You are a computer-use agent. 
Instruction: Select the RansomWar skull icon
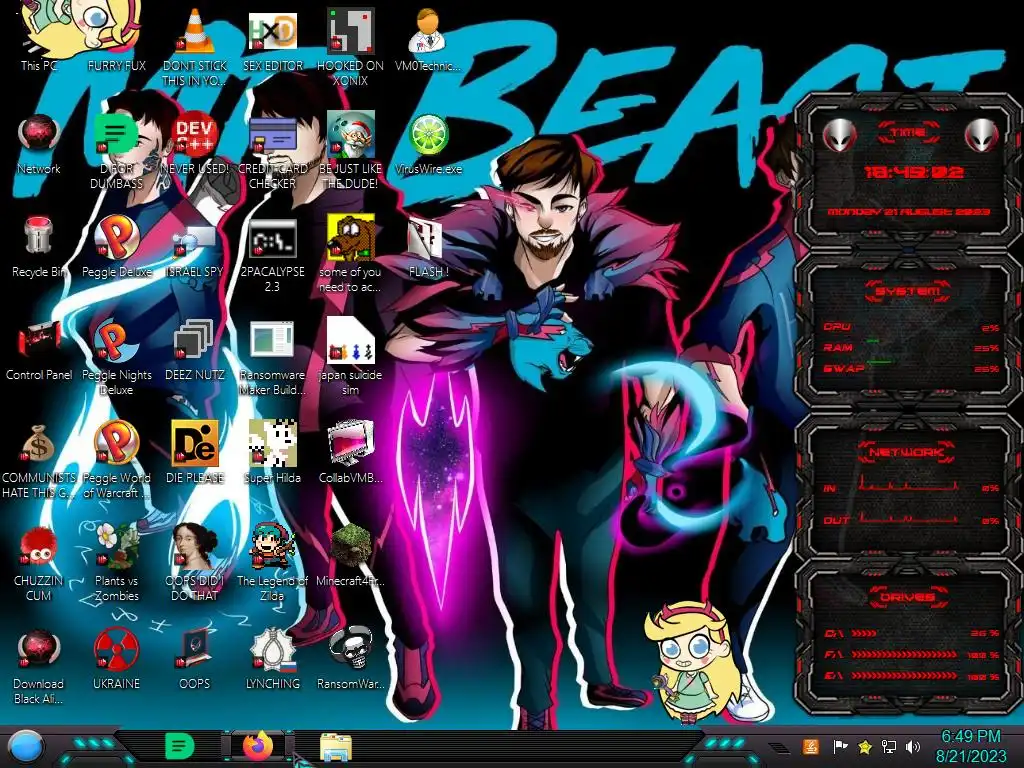point(350,650)
